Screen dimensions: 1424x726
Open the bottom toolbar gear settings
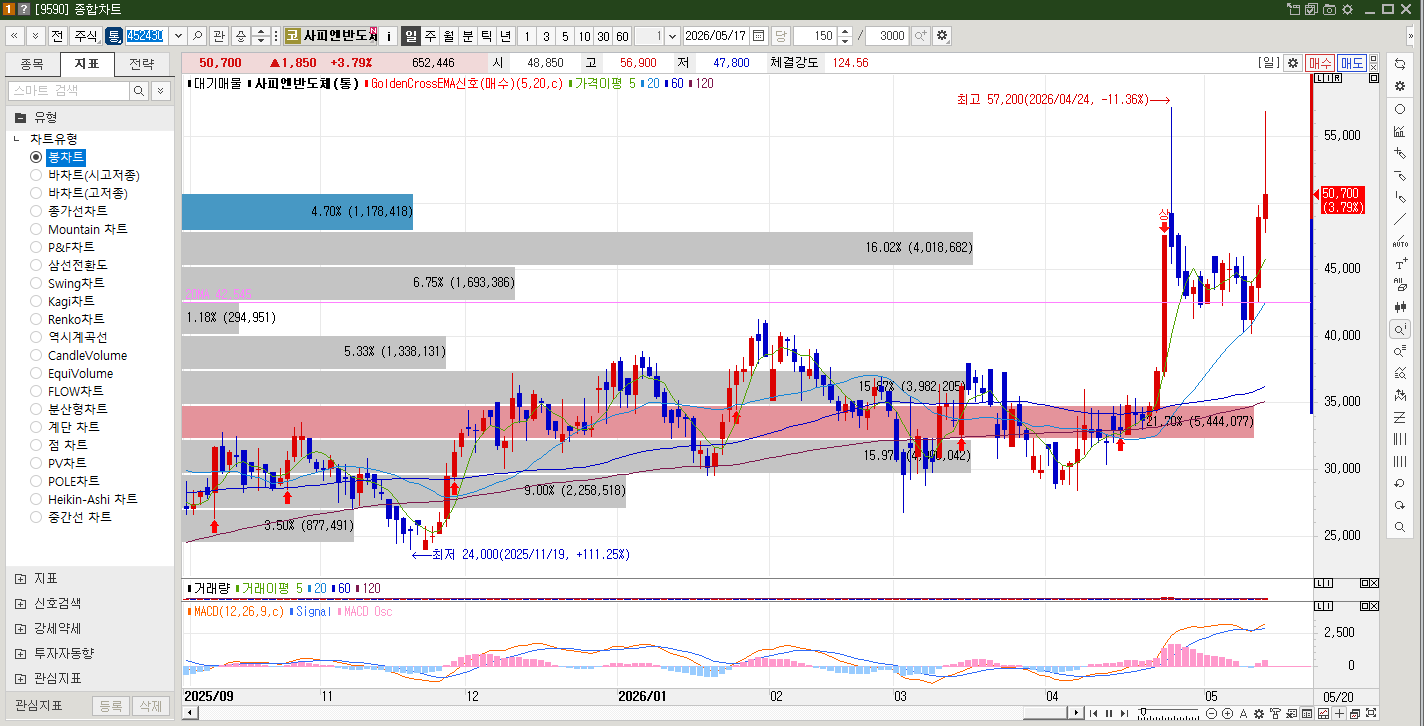[x=1259, y=713]
